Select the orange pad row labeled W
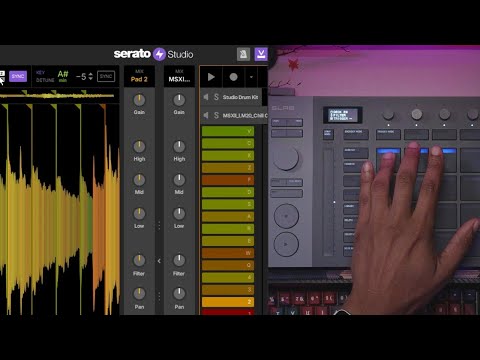This screenshot has height=360, width=480. [x=228, y=253]
